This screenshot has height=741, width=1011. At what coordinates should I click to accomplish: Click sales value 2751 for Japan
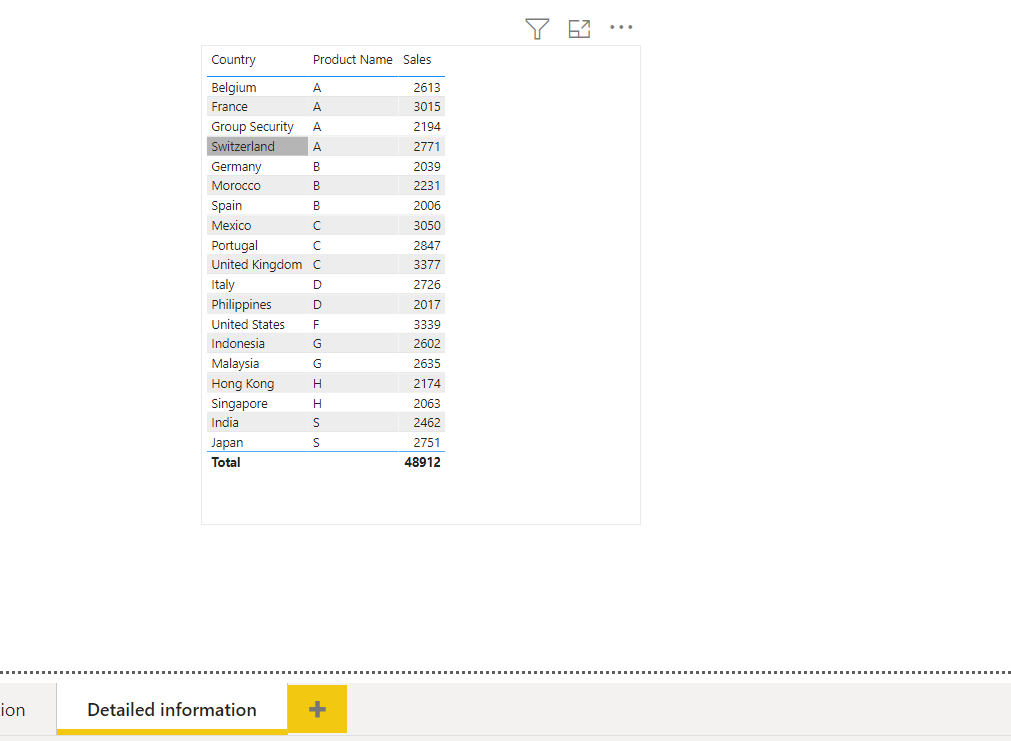click(x=427, y=442)
